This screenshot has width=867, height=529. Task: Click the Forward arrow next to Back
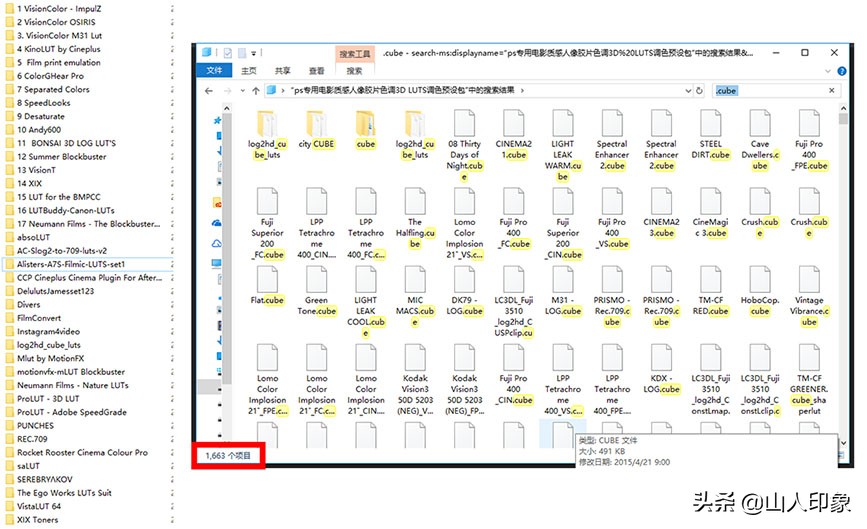pyautogui.click(x=227, y=91)
